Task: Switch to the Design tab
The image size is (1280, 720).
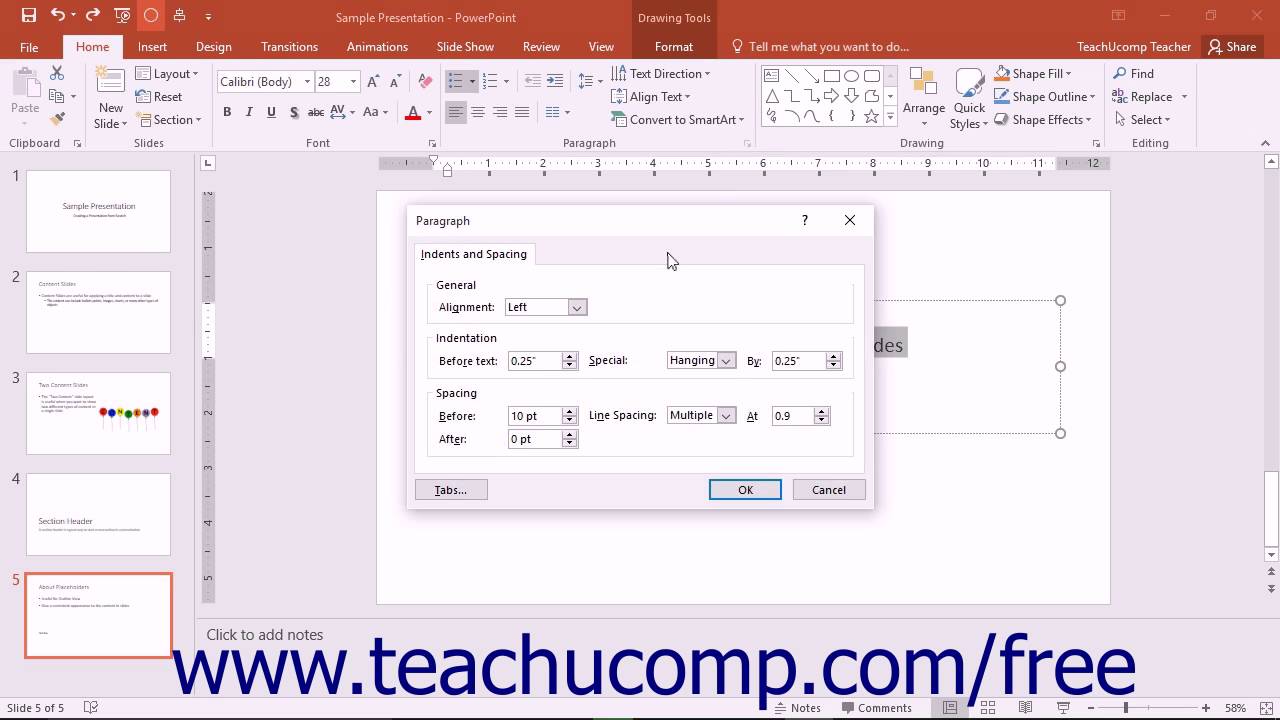Action: tap(213, 46)
